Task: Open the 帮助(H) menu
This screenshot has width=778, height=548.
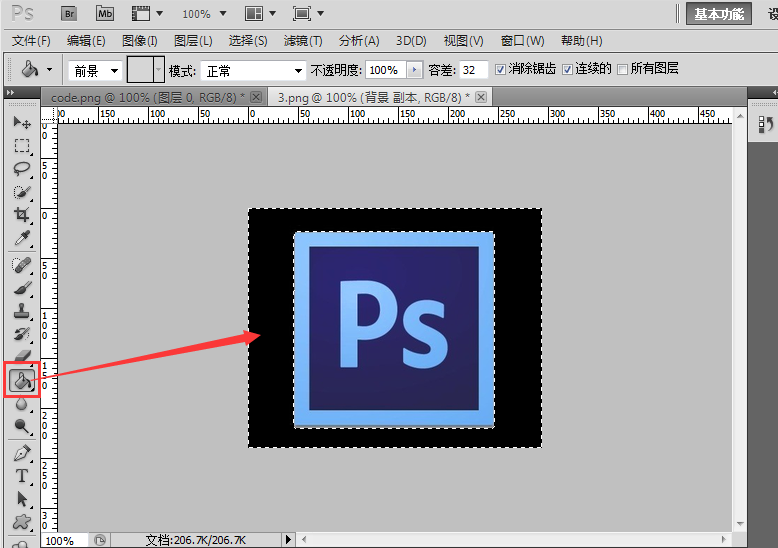Action: (582, 41)
